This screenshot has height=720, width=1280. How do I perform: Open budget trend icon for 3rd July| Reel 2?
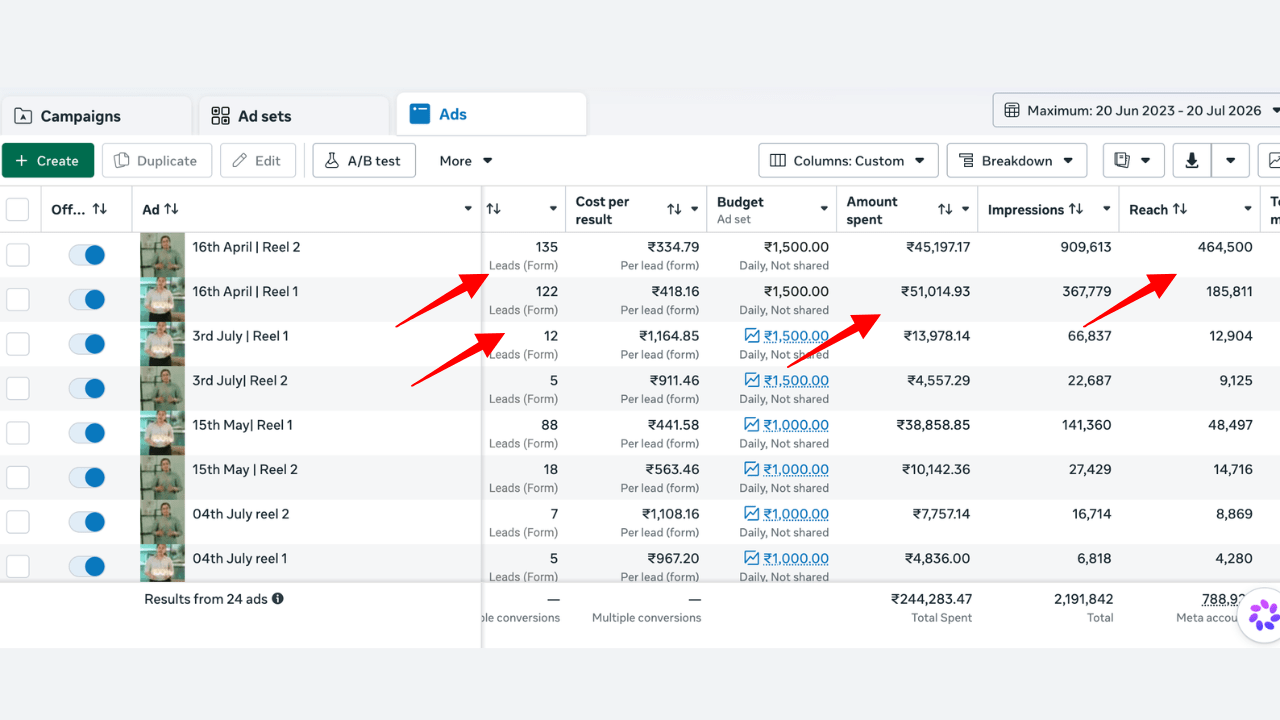click(752, 380)
